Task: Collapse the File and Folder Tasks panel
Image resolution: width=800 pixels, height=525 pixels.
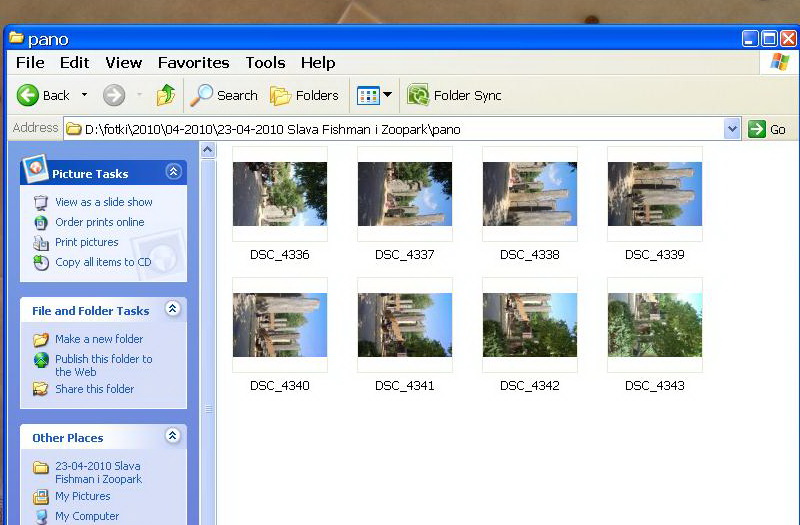Action: tap(173, 309)
